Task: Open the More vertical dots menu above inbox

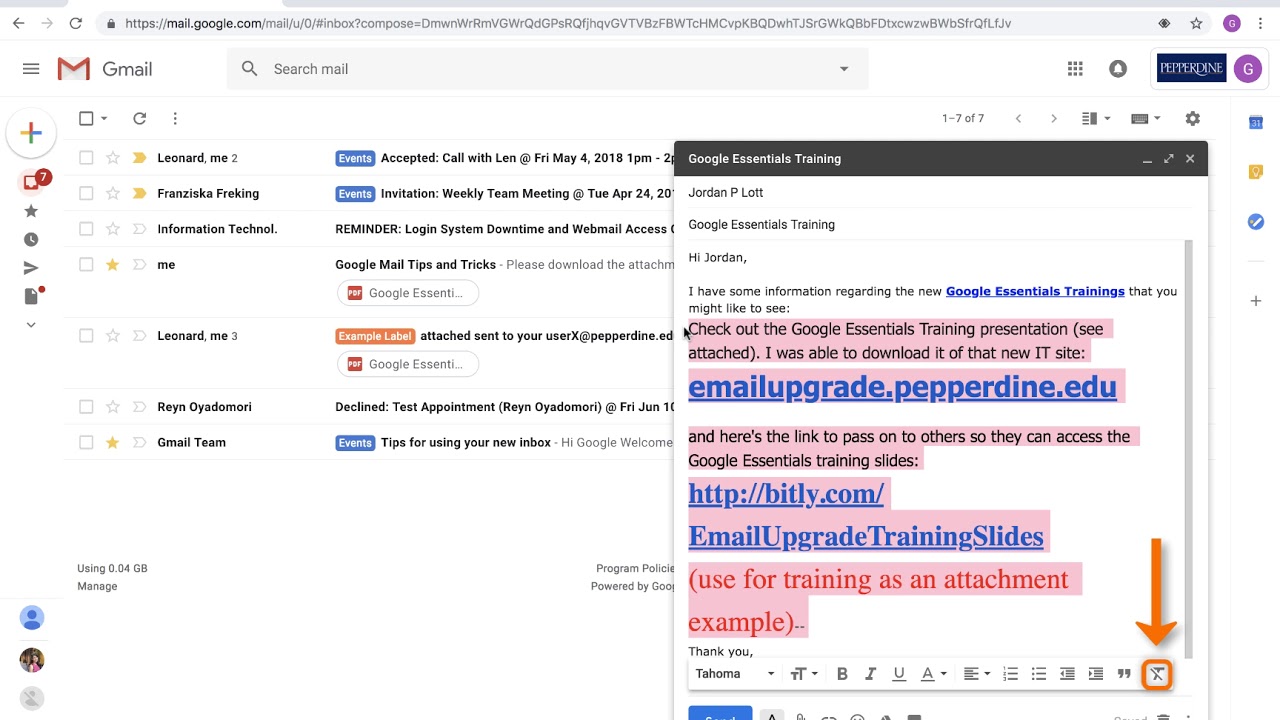Action: (x=175, y=118)
